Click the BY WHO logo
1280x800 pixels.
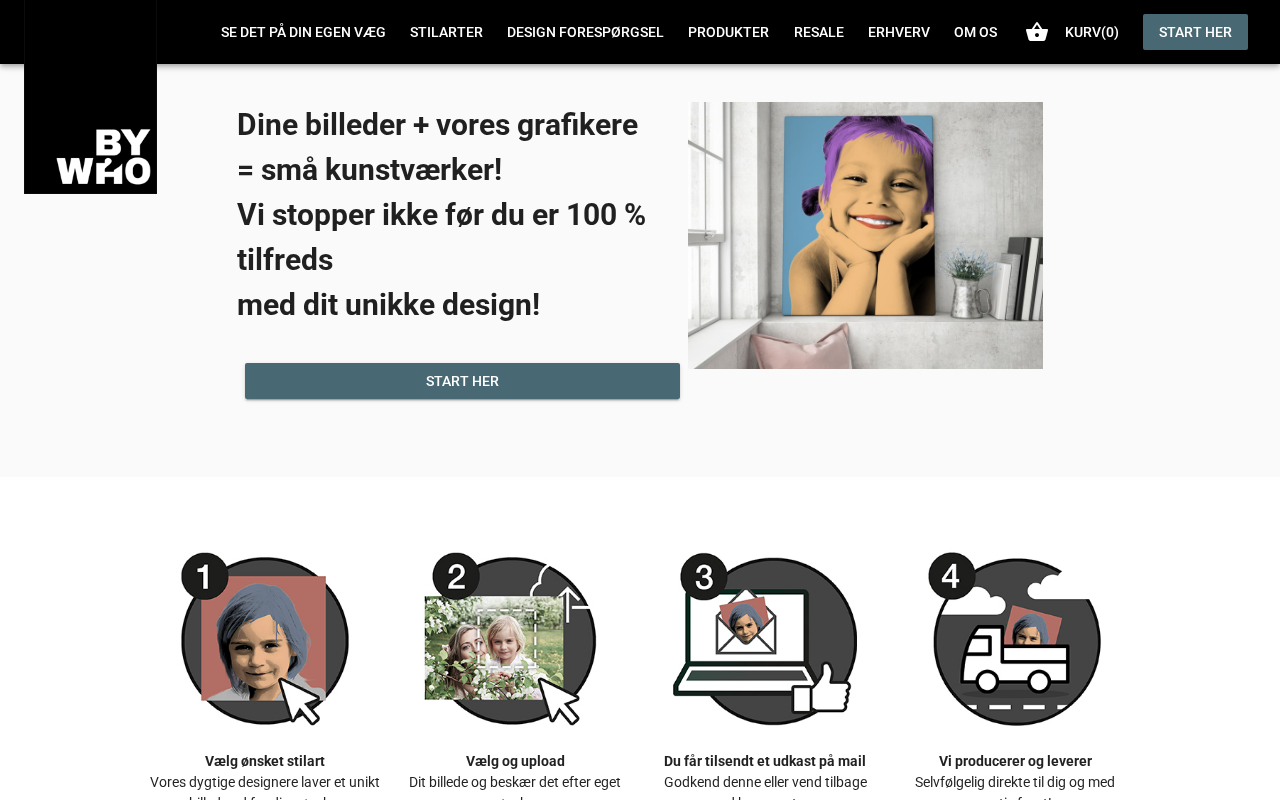90,97
